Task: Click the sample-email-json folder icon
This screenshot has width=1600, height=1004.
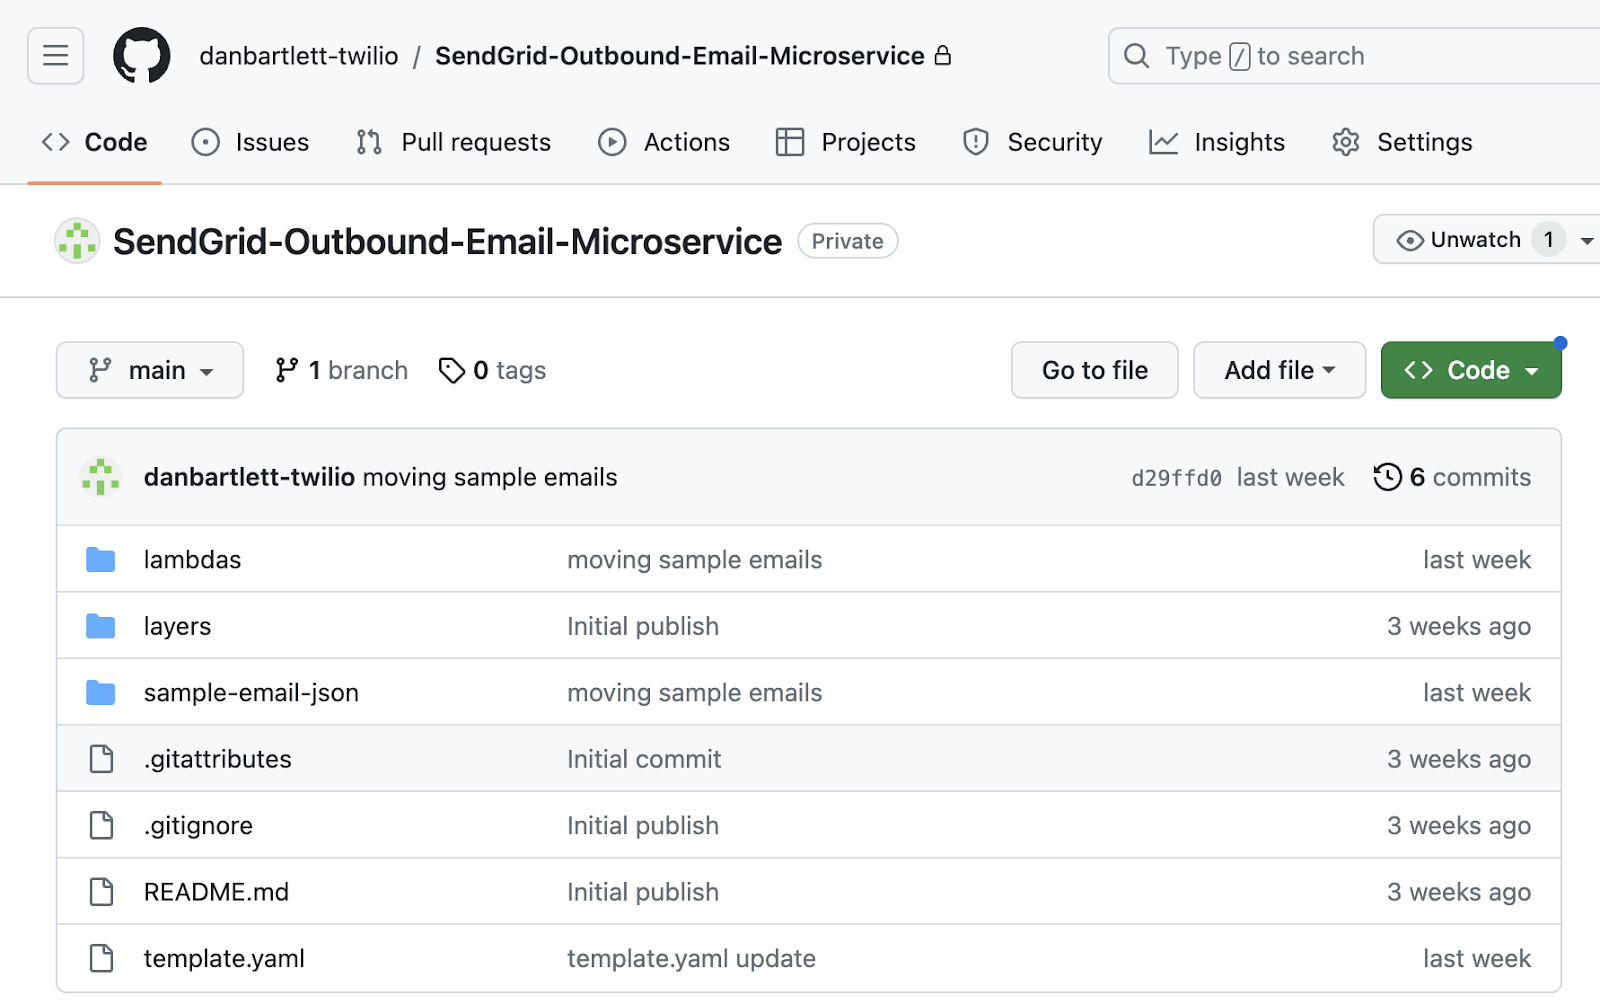Action: pyautogui.click(x=101, y=693)
